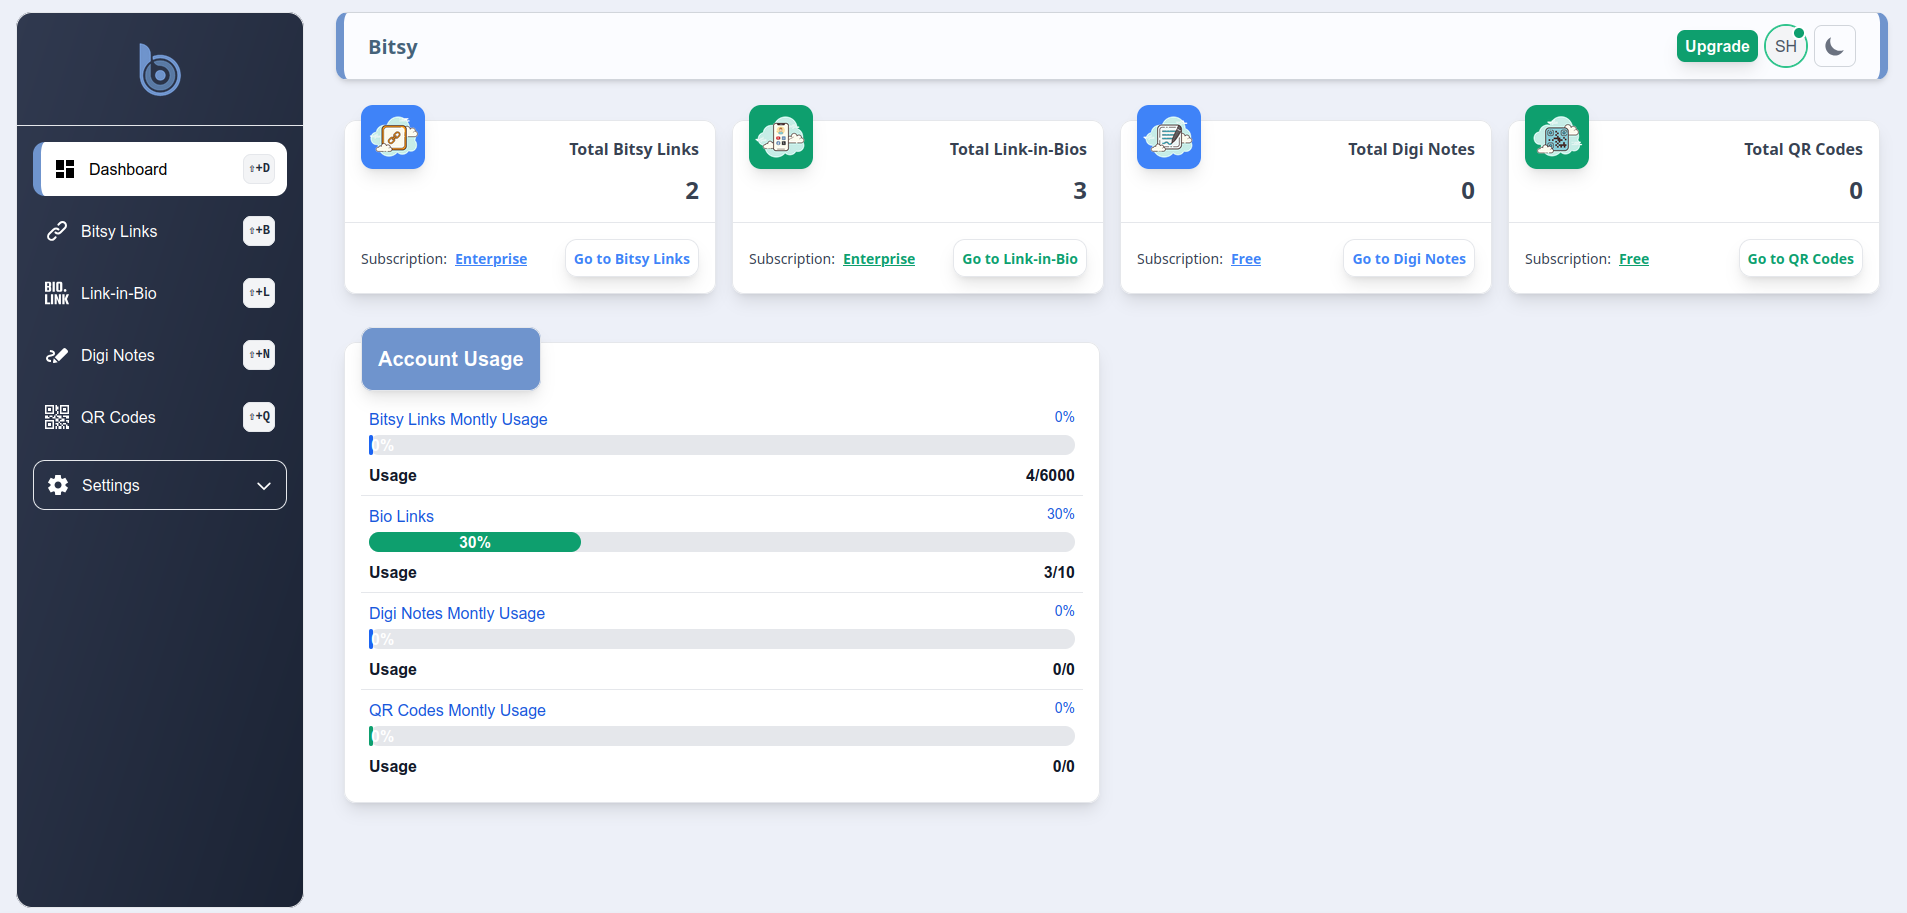Select Link-in-Bio sidebar menu item
The image size is (1907, 913).
coord(119,293)
